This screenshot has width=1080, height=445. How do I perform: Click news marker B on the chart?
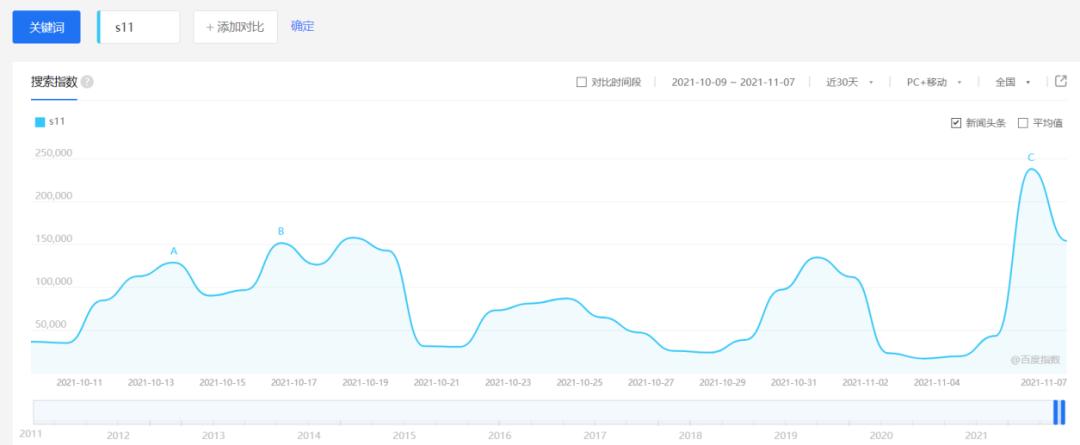click(x=281, y=231)
